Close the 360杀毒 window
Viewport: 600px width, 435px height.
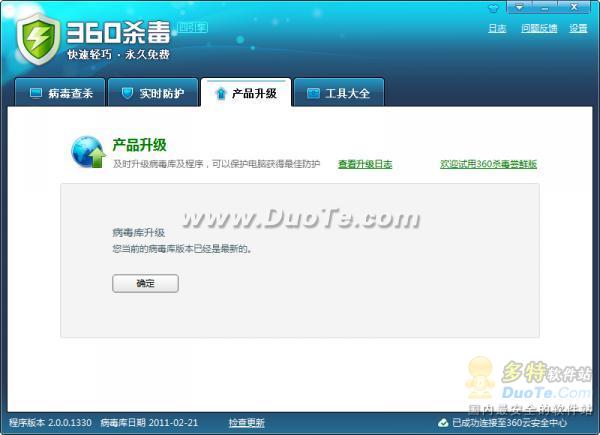[574, 7]
